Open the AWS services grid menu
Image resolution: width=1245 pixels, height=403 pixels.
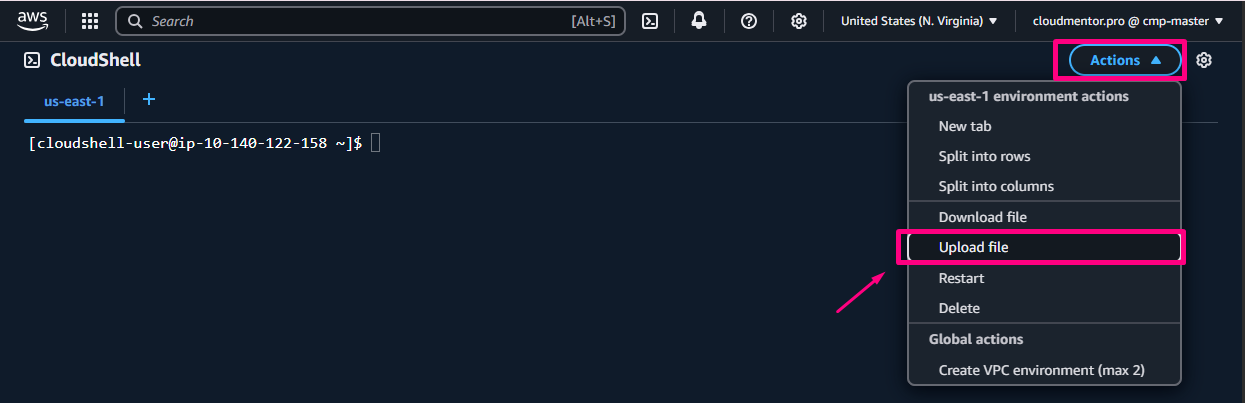click(x=89, y=21)
